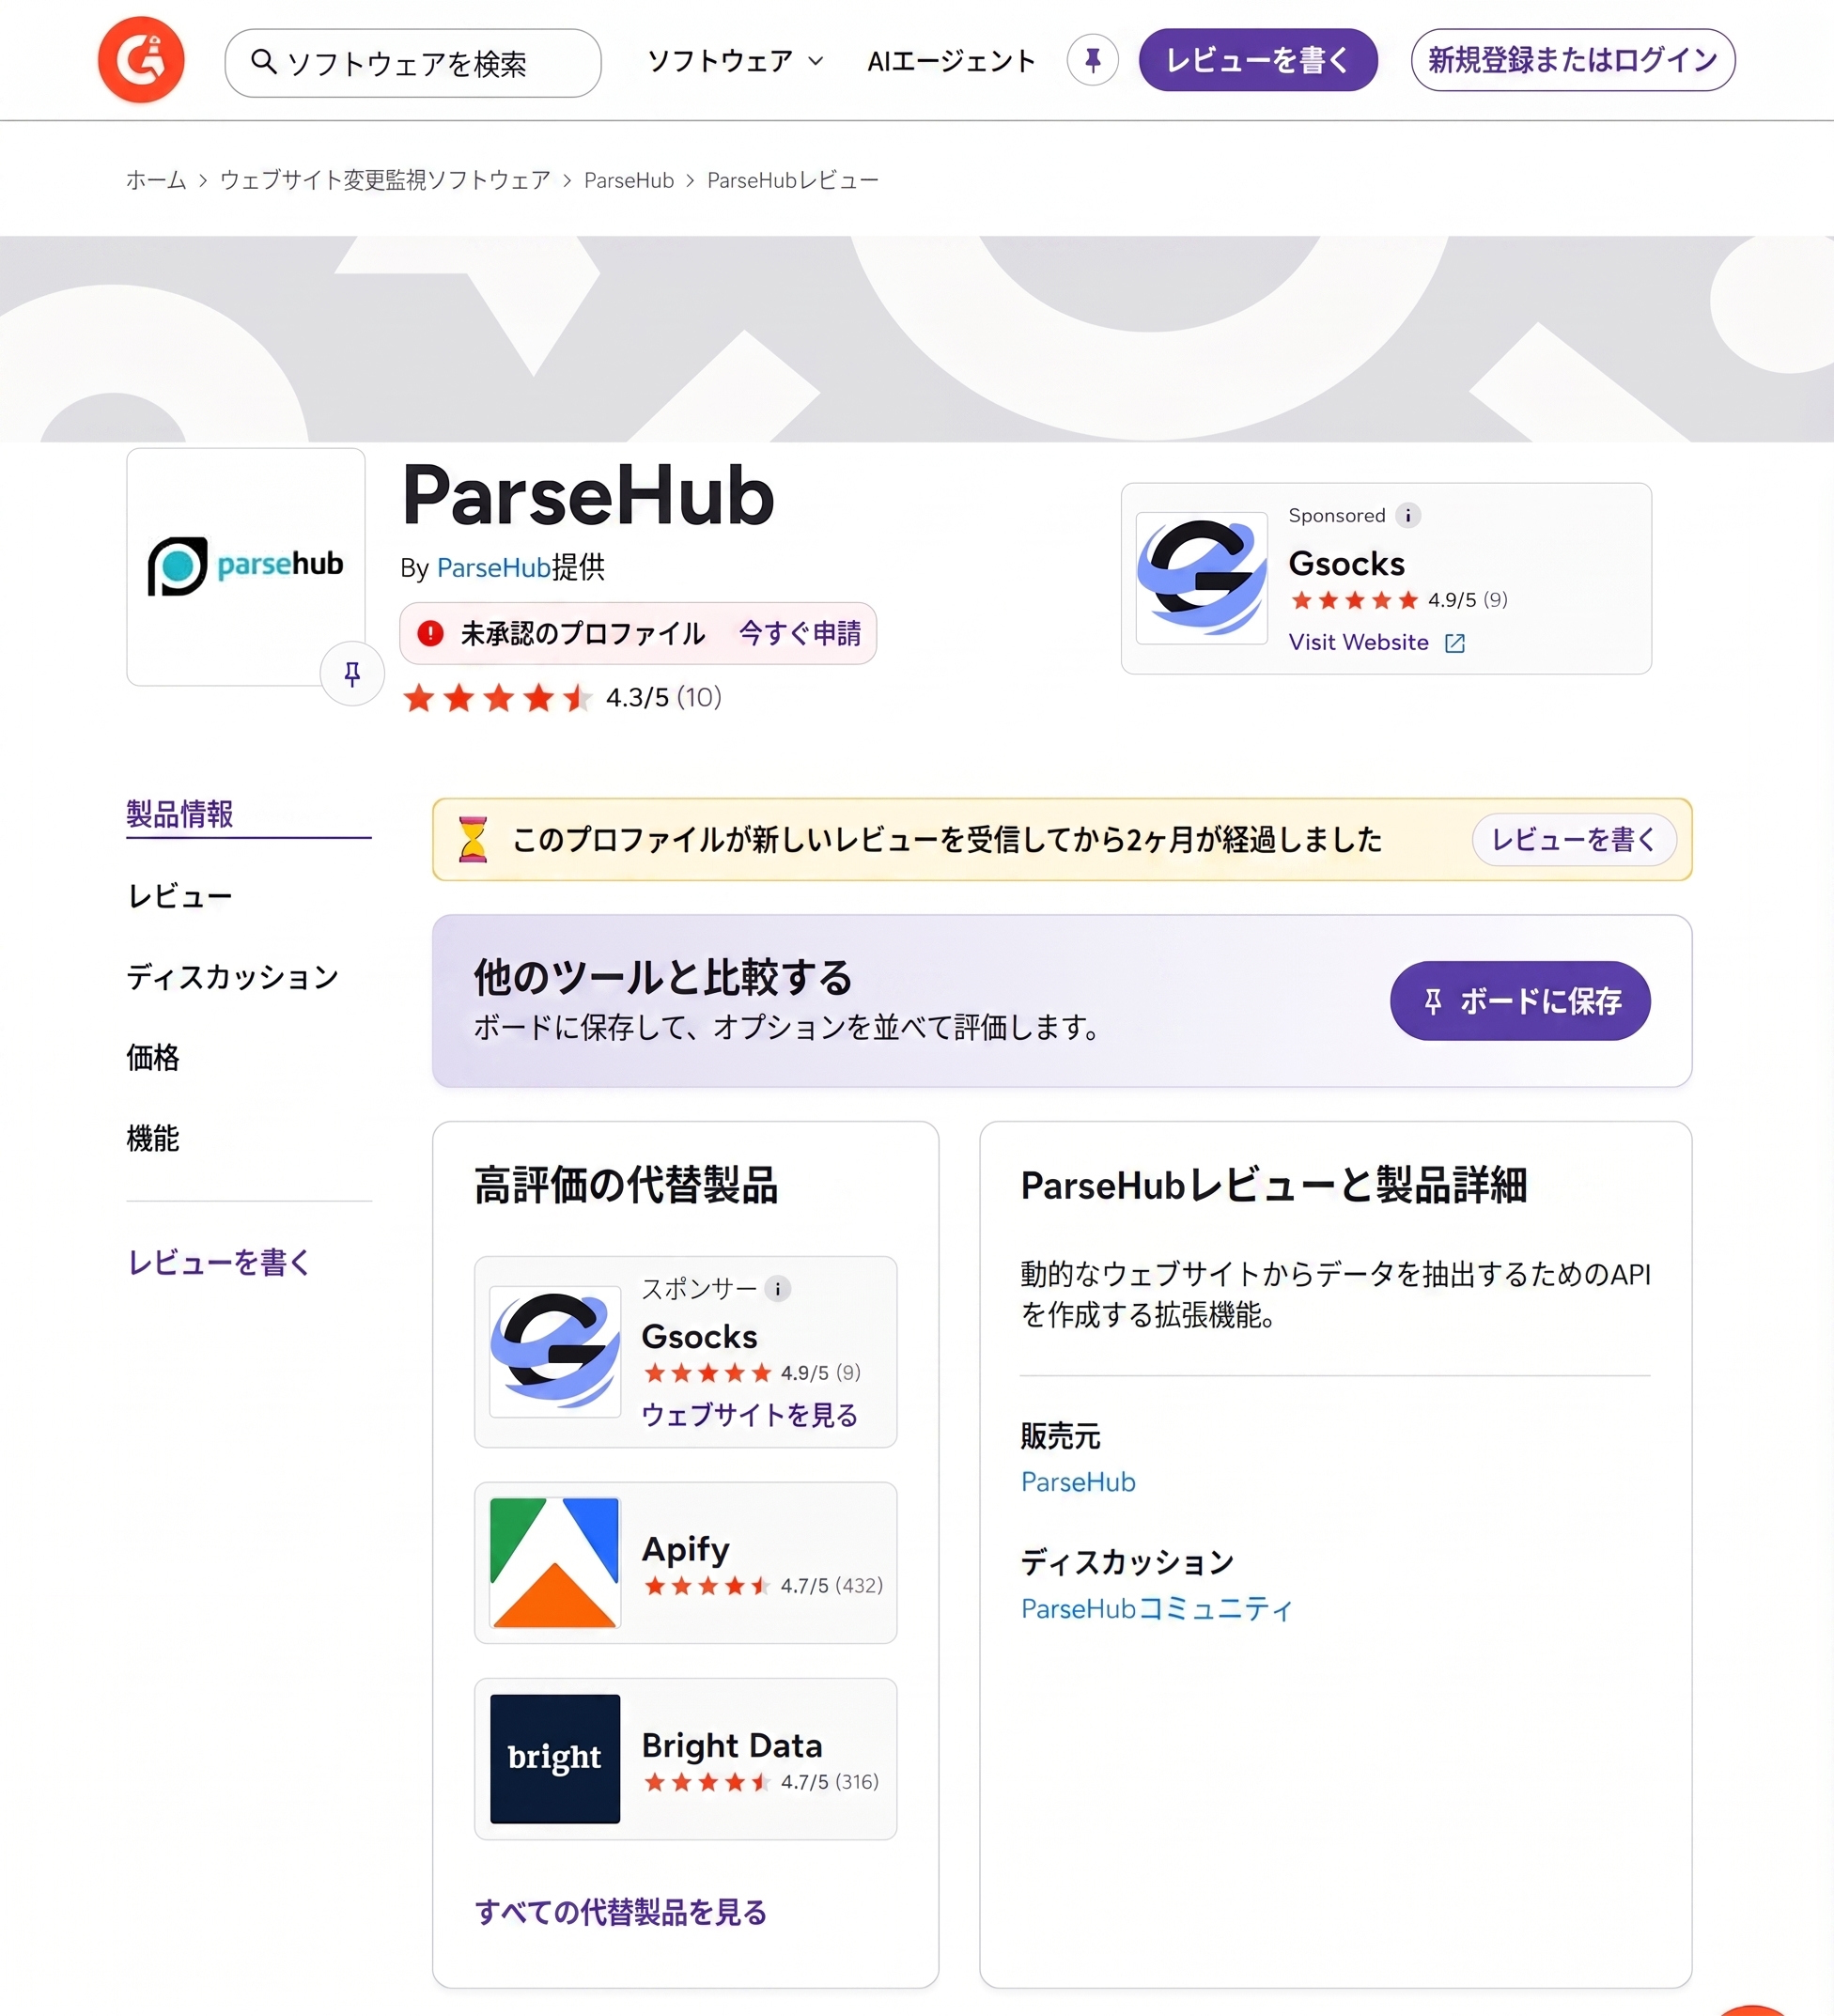
Task: Select the レビュー sidebar tab
Action: (x=180, y=896)
